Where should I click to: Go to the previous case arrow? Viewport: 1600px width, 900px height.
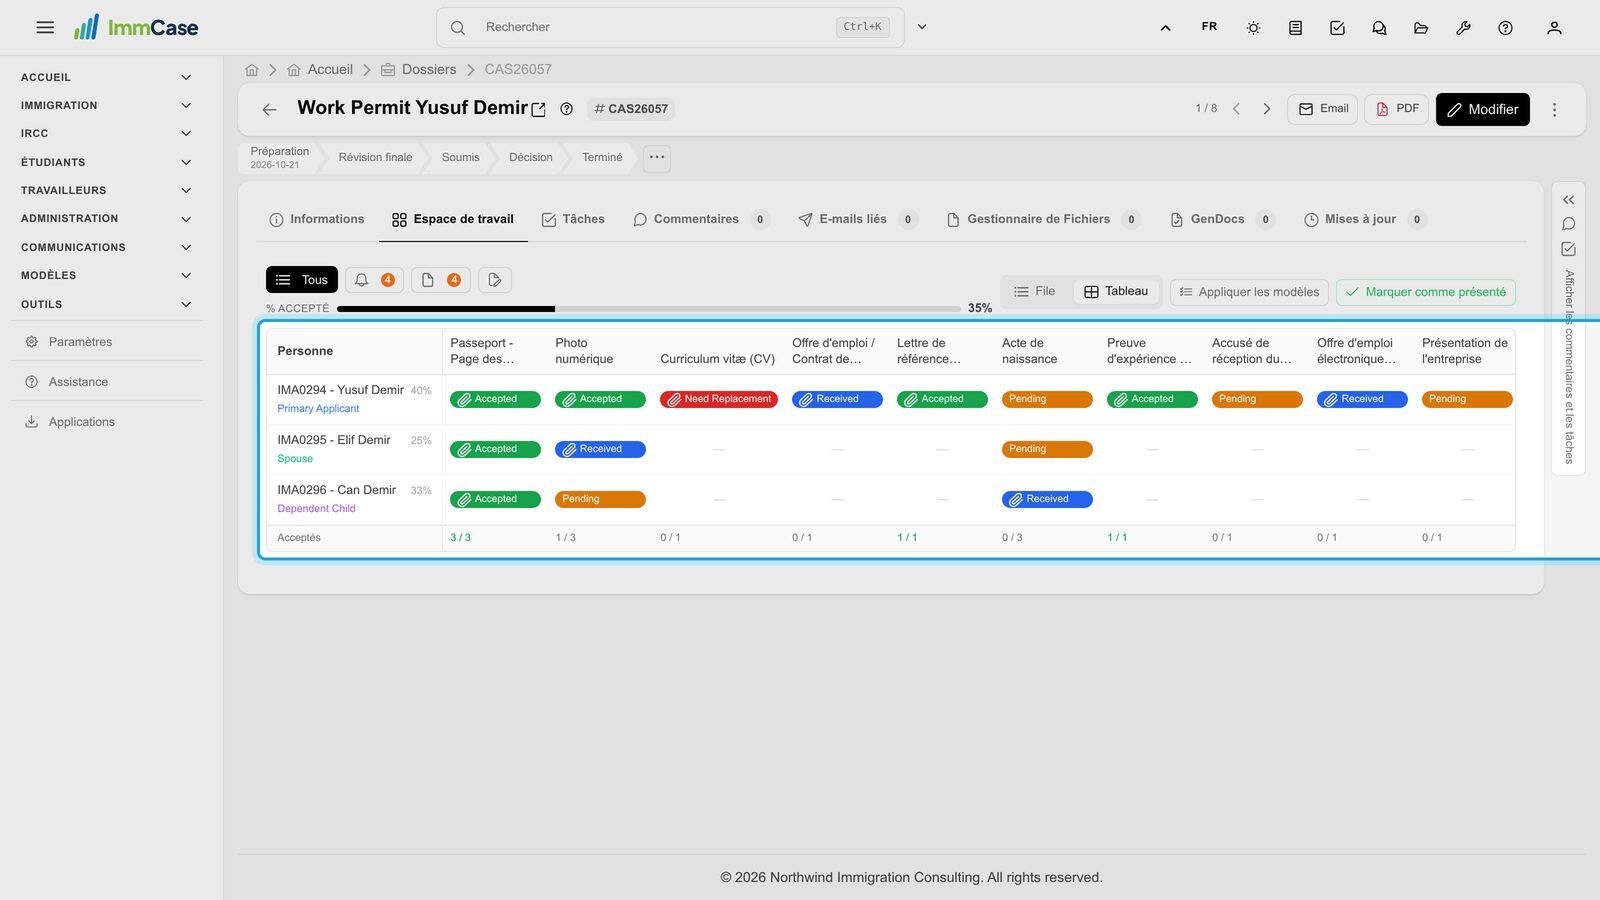1237,109
